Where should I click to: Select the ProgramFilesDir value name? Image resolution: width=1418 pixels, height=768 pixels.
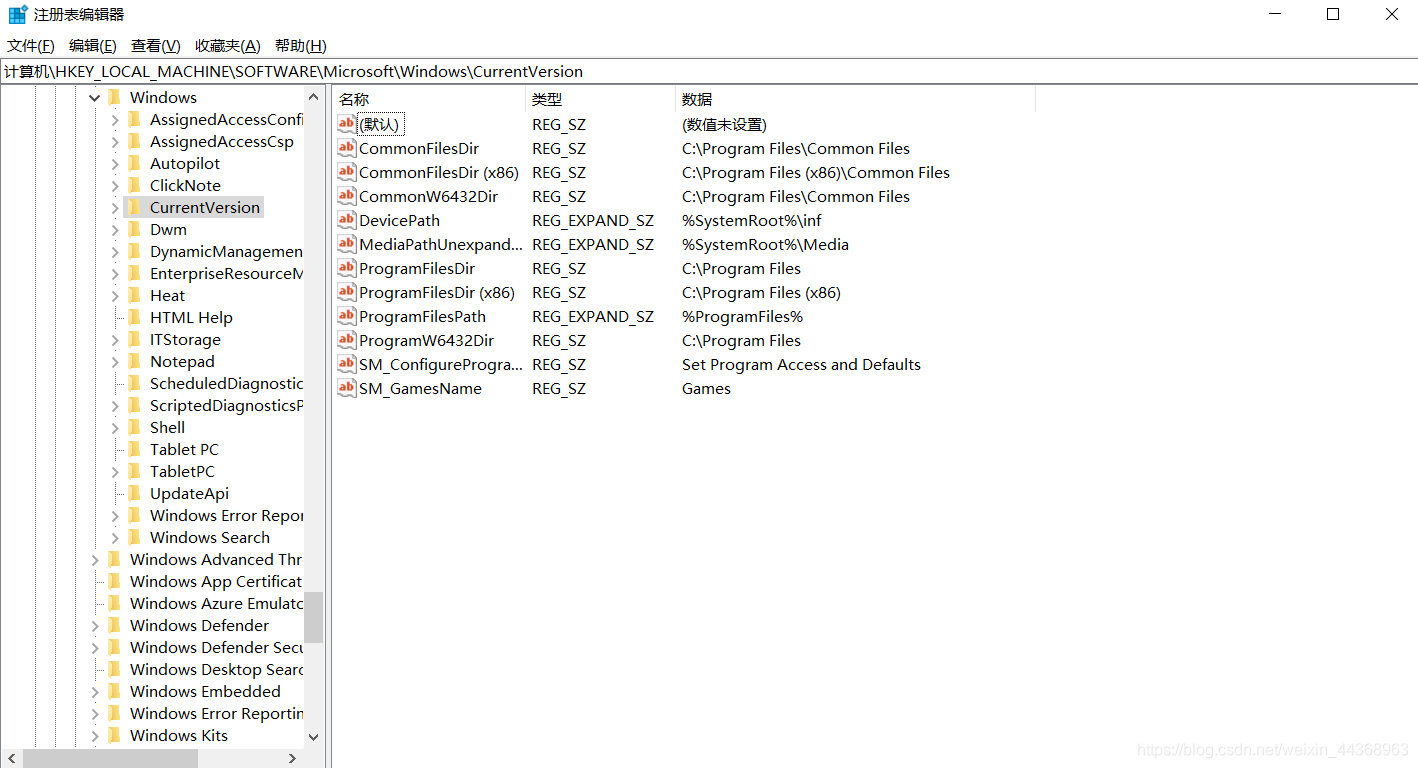click(x=417, y=268)
